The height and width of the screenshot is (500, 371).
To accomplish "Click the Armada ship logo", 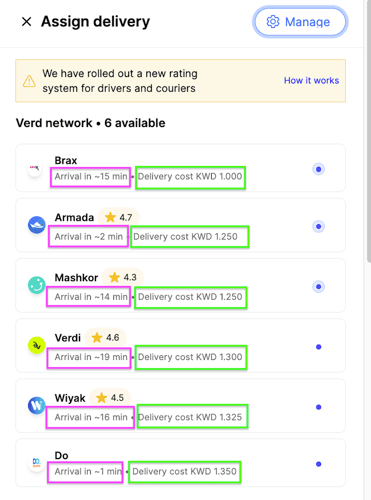I will point(36,225).
